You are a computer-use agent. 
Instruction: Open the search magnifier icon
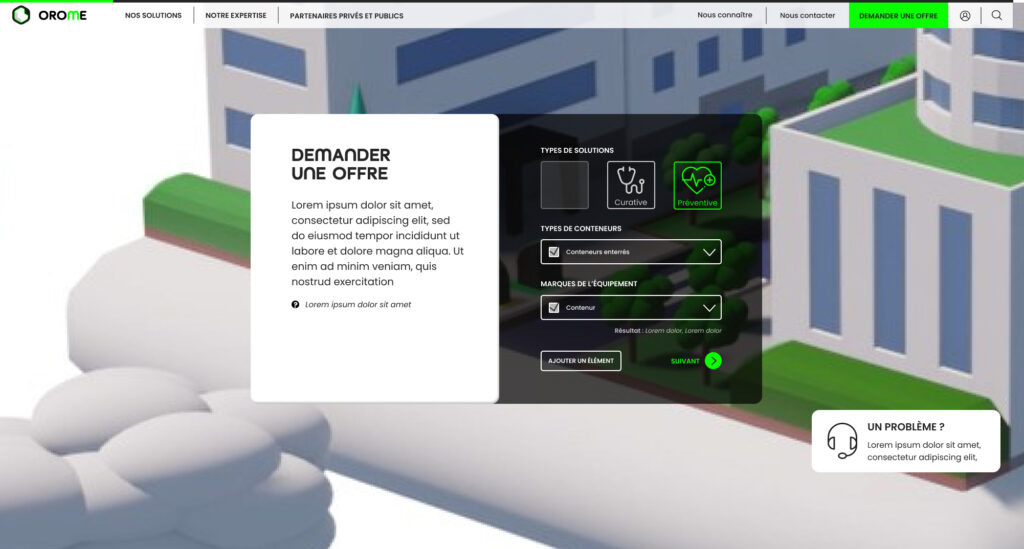coord(997,15)
